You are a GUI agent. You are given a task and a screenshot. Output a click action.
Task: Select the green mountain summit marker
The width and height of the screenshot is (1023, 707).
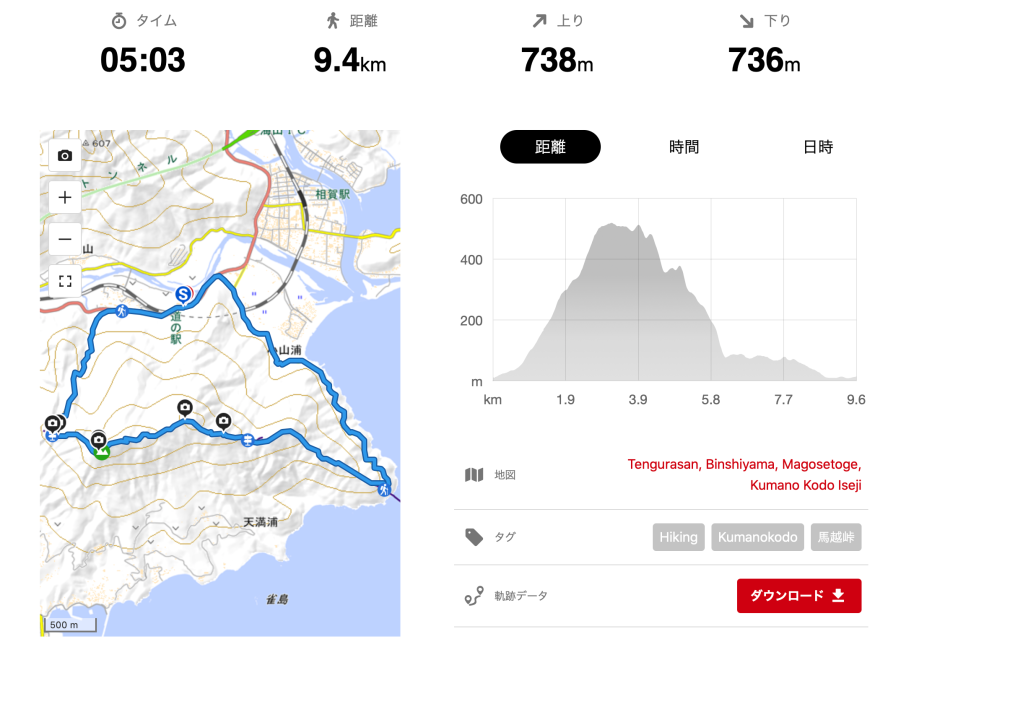pyautogui.click(x=102, y=451)
